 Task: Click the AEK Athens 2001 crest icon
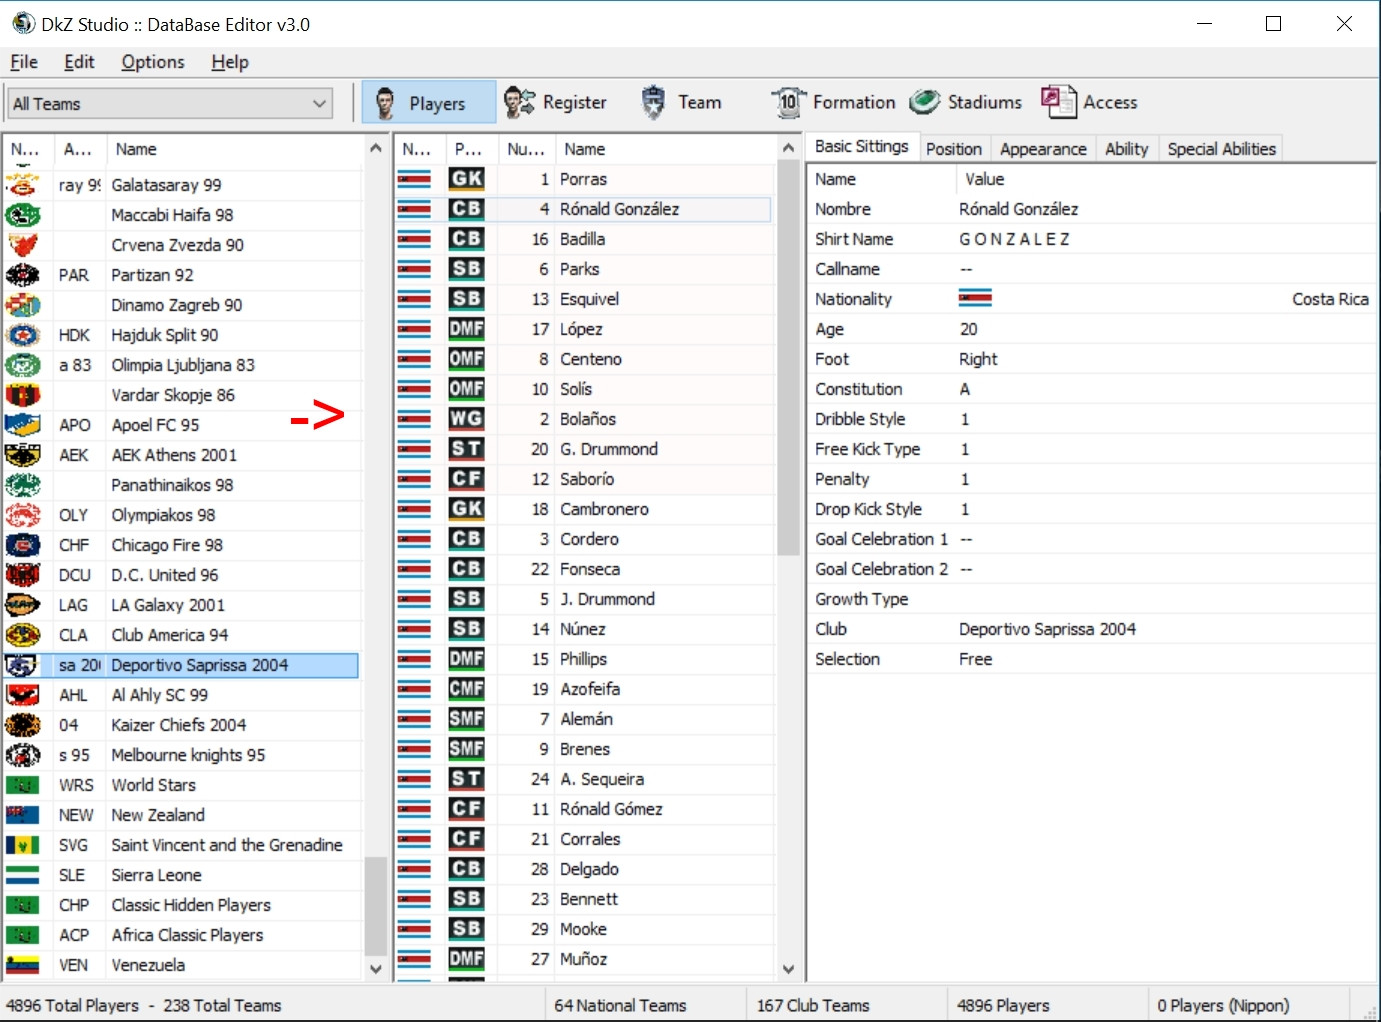(x=23, y=455)
